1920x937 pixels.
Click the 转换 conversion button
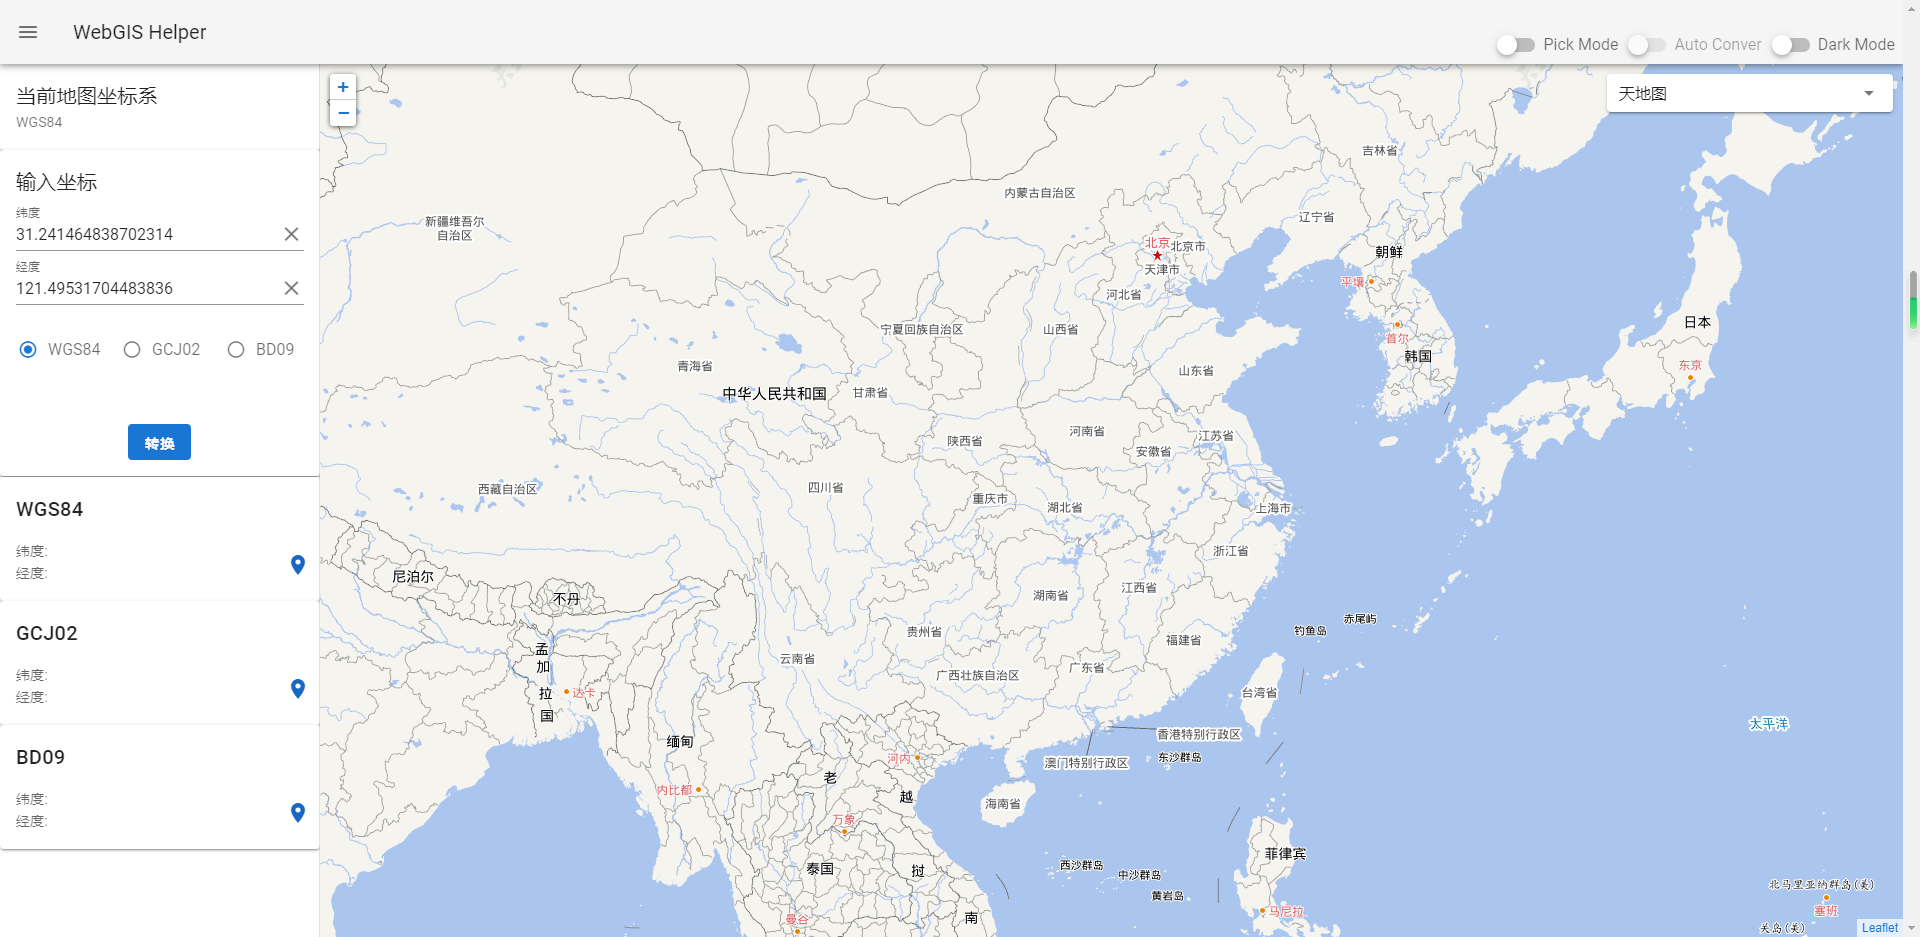(159, 441)
